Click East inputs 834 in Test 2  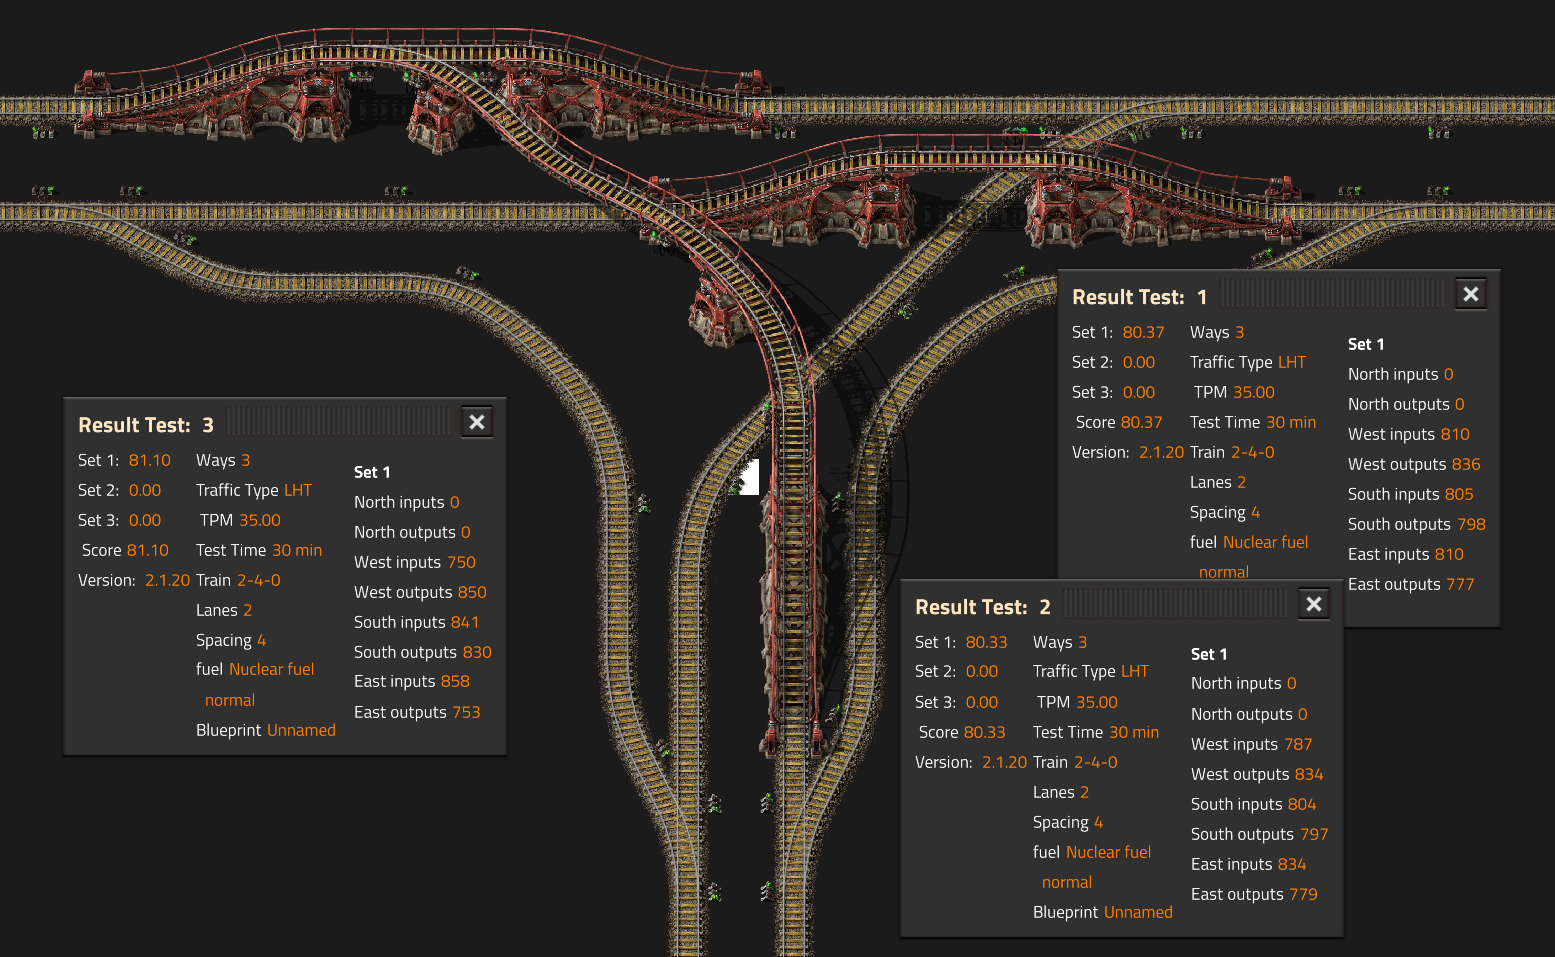tap(1249, 864)
